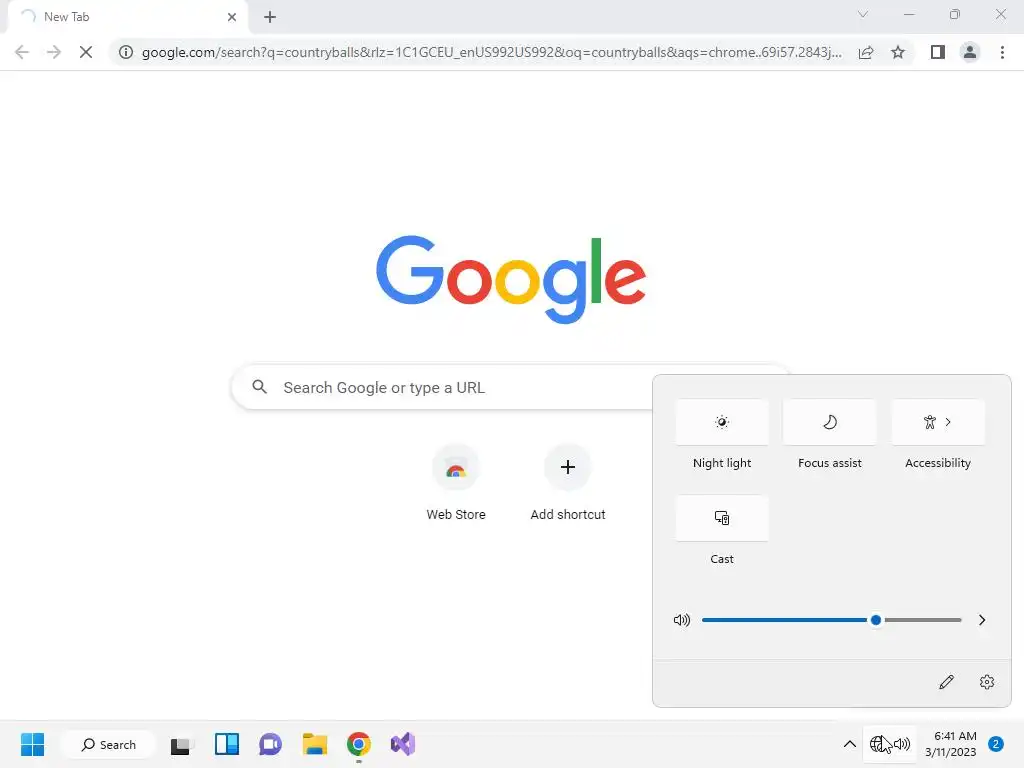1024x768 pixels.
Task: Switch to Chrome on the taskbar
Action: click(x=359, y=744)
